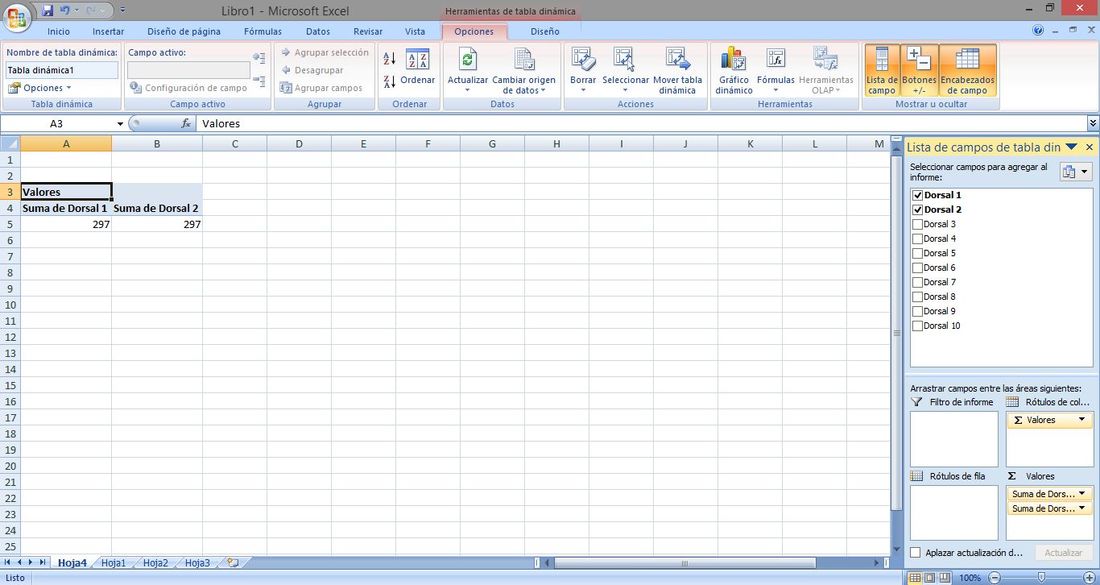The height and width of the screenshot is (585, 1100).
Task: Uncheck the Dorsal 1 field
Action: [917, 195]
